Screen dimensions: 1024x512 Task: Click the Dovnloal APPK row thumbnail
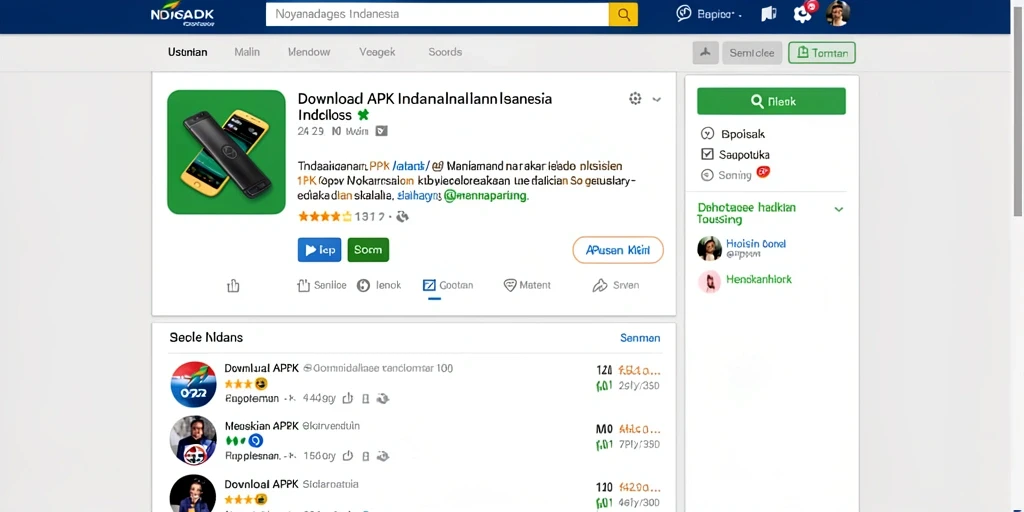coord(193,494)
